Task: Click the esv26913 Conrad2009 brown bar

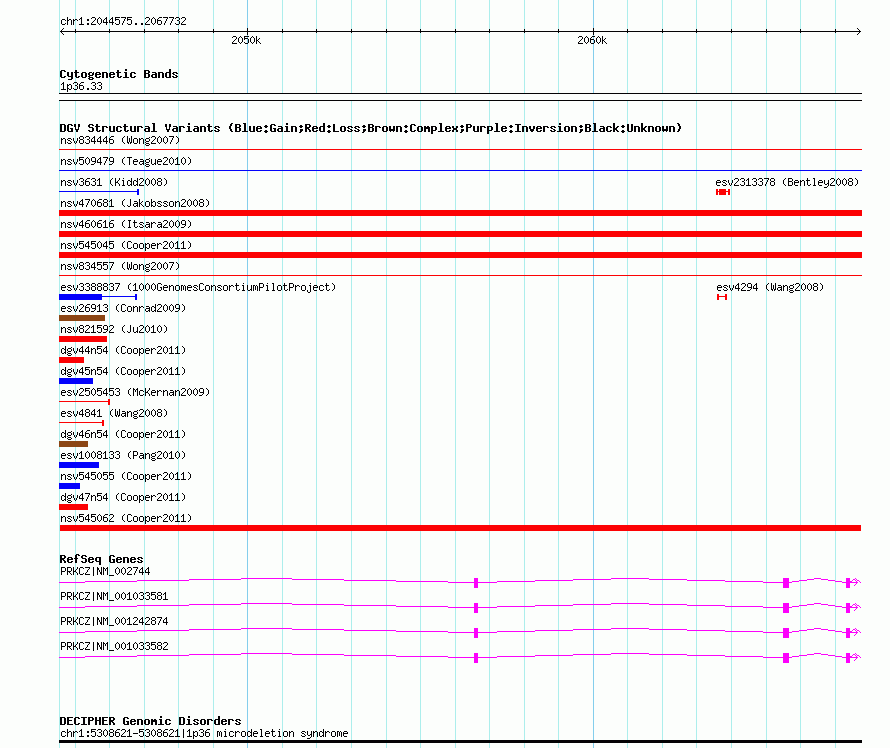Action: (x=82, y=318)
